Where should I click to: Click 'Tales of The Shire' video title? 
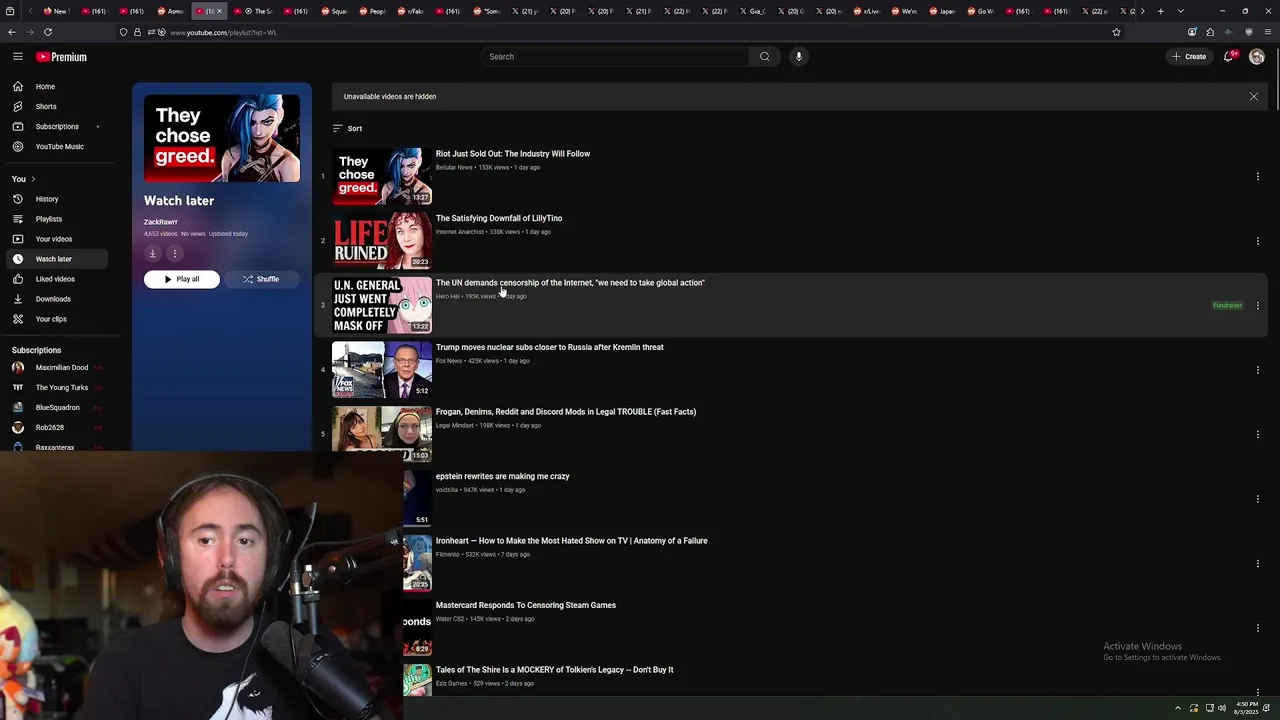554,670
